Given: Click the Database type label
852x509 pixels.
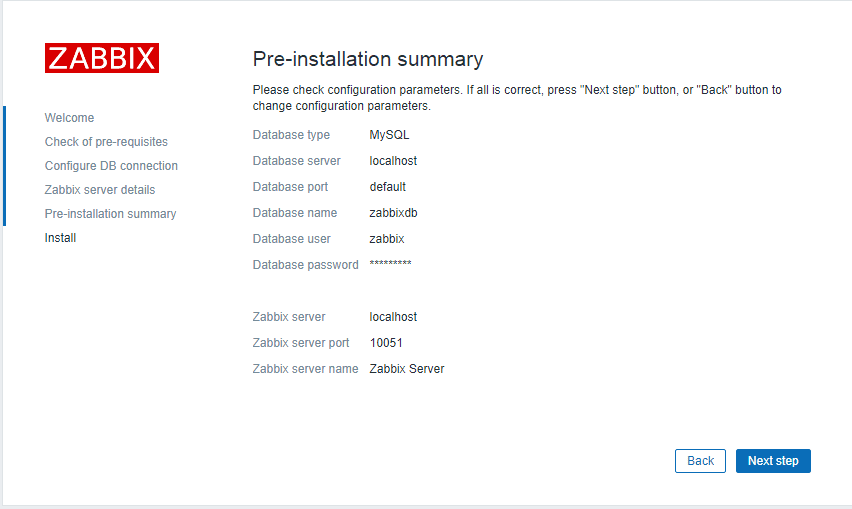Looking at the screenshot, I should click(x=291, y=135).
